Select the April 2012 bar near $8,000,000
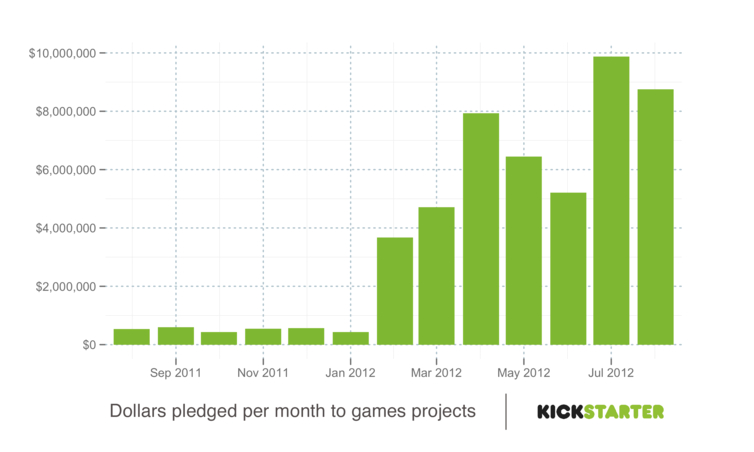The width and height of the screenshot is (754, 452). [480, 229]
